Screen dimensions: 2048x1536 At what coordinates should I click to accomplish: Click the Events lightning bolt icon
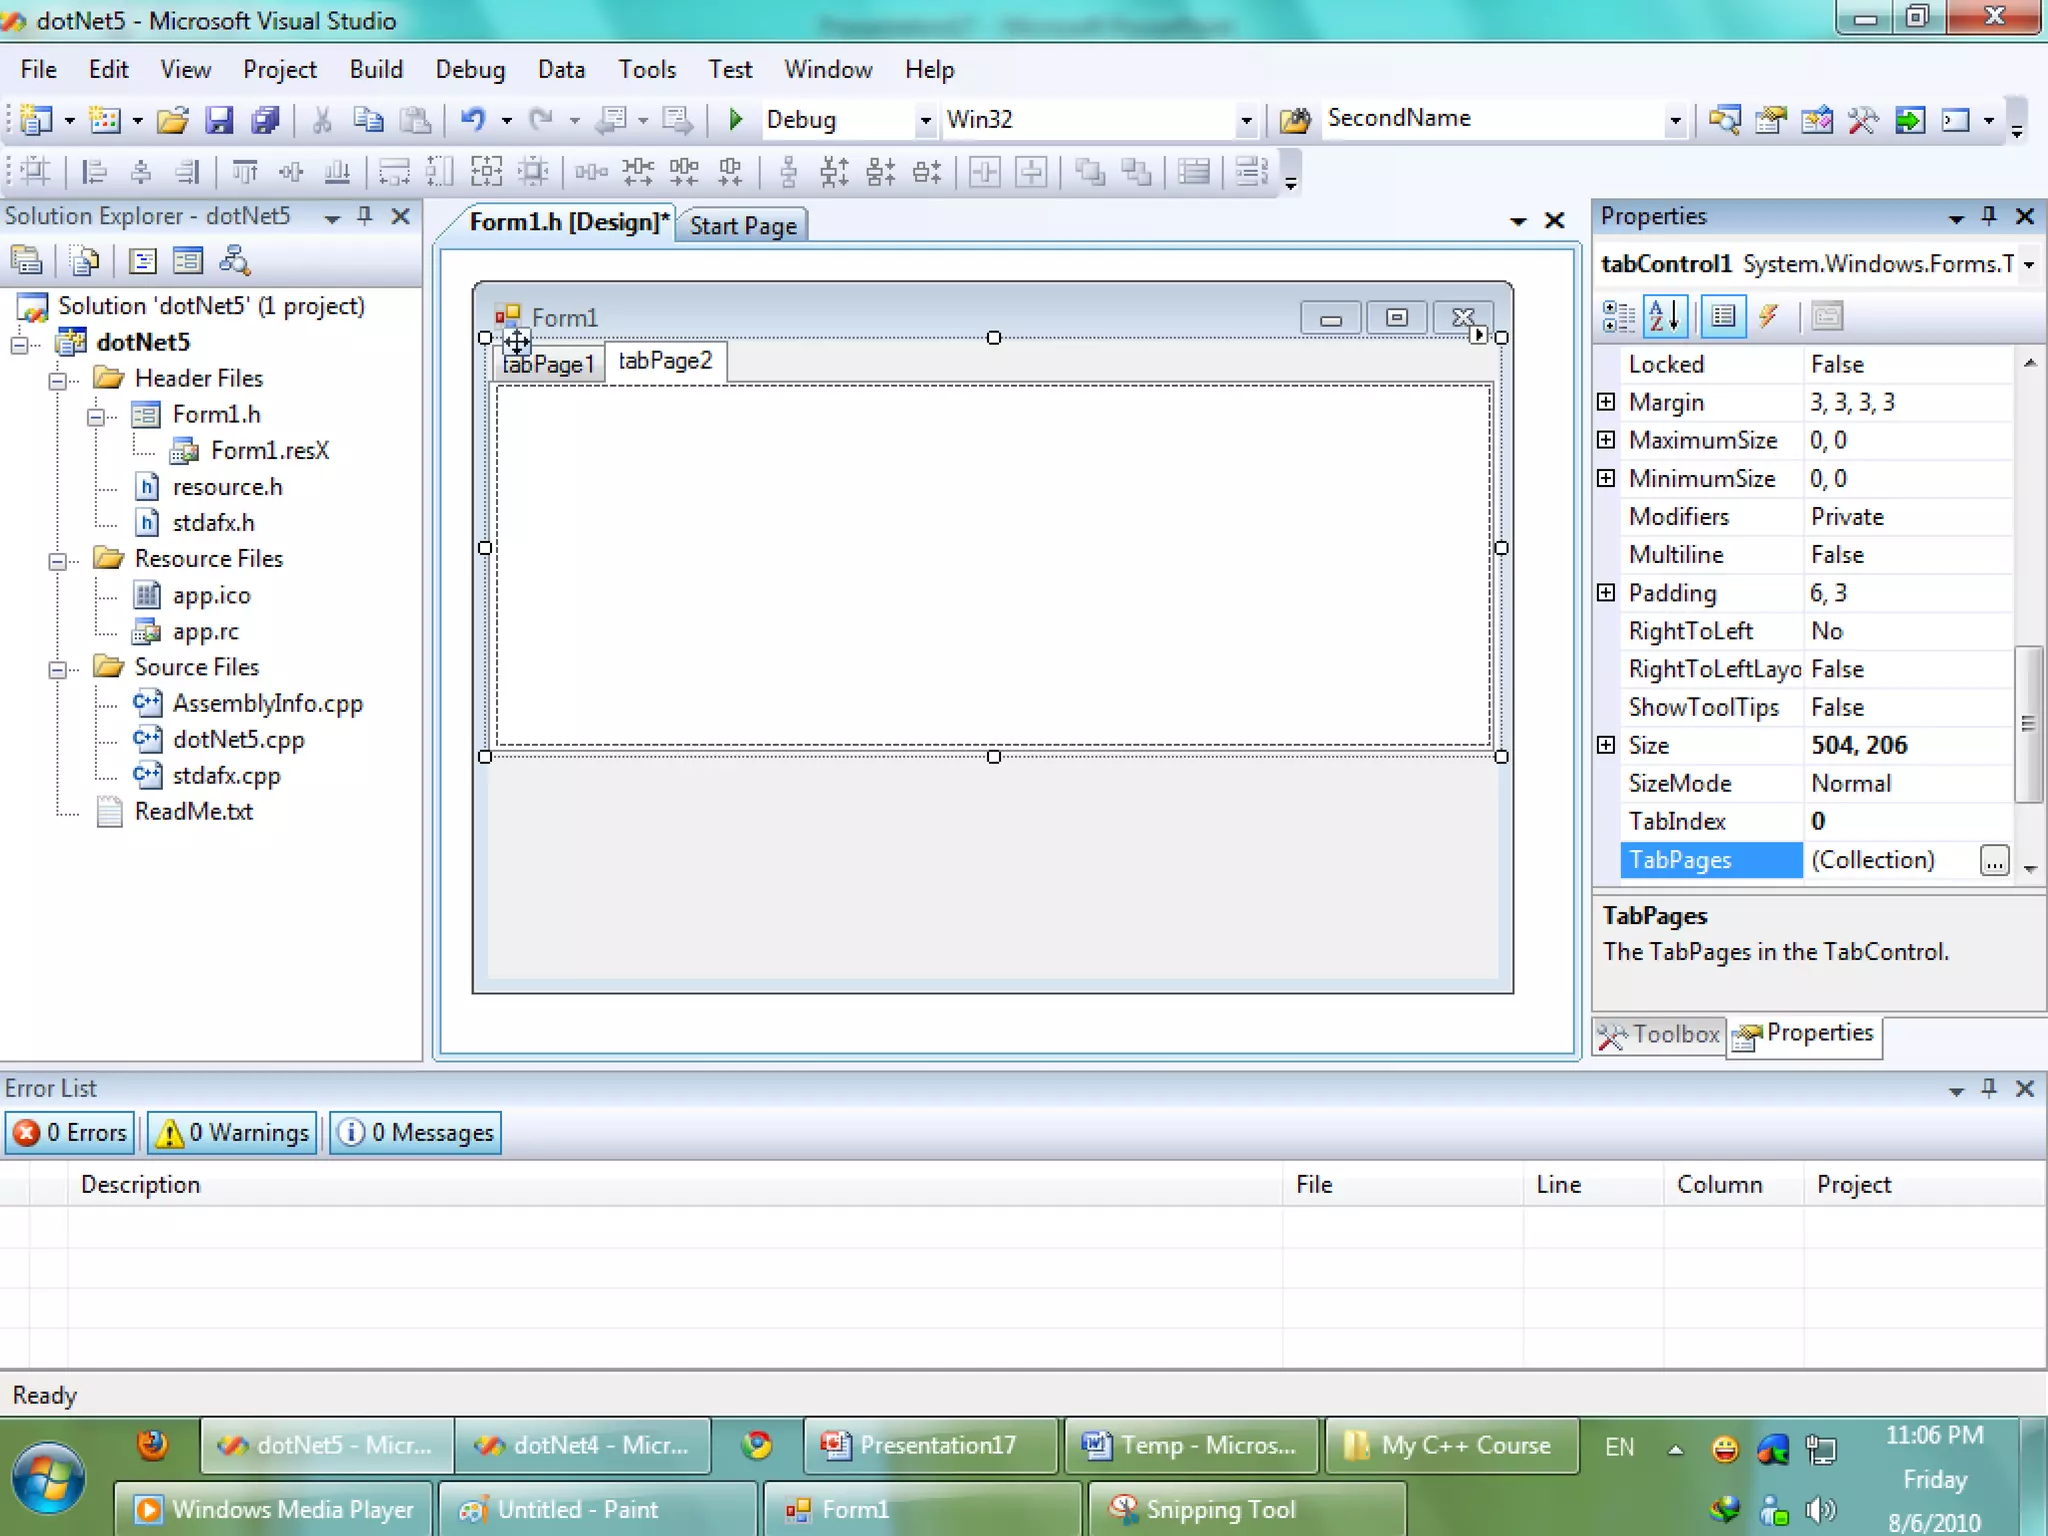1769,317
